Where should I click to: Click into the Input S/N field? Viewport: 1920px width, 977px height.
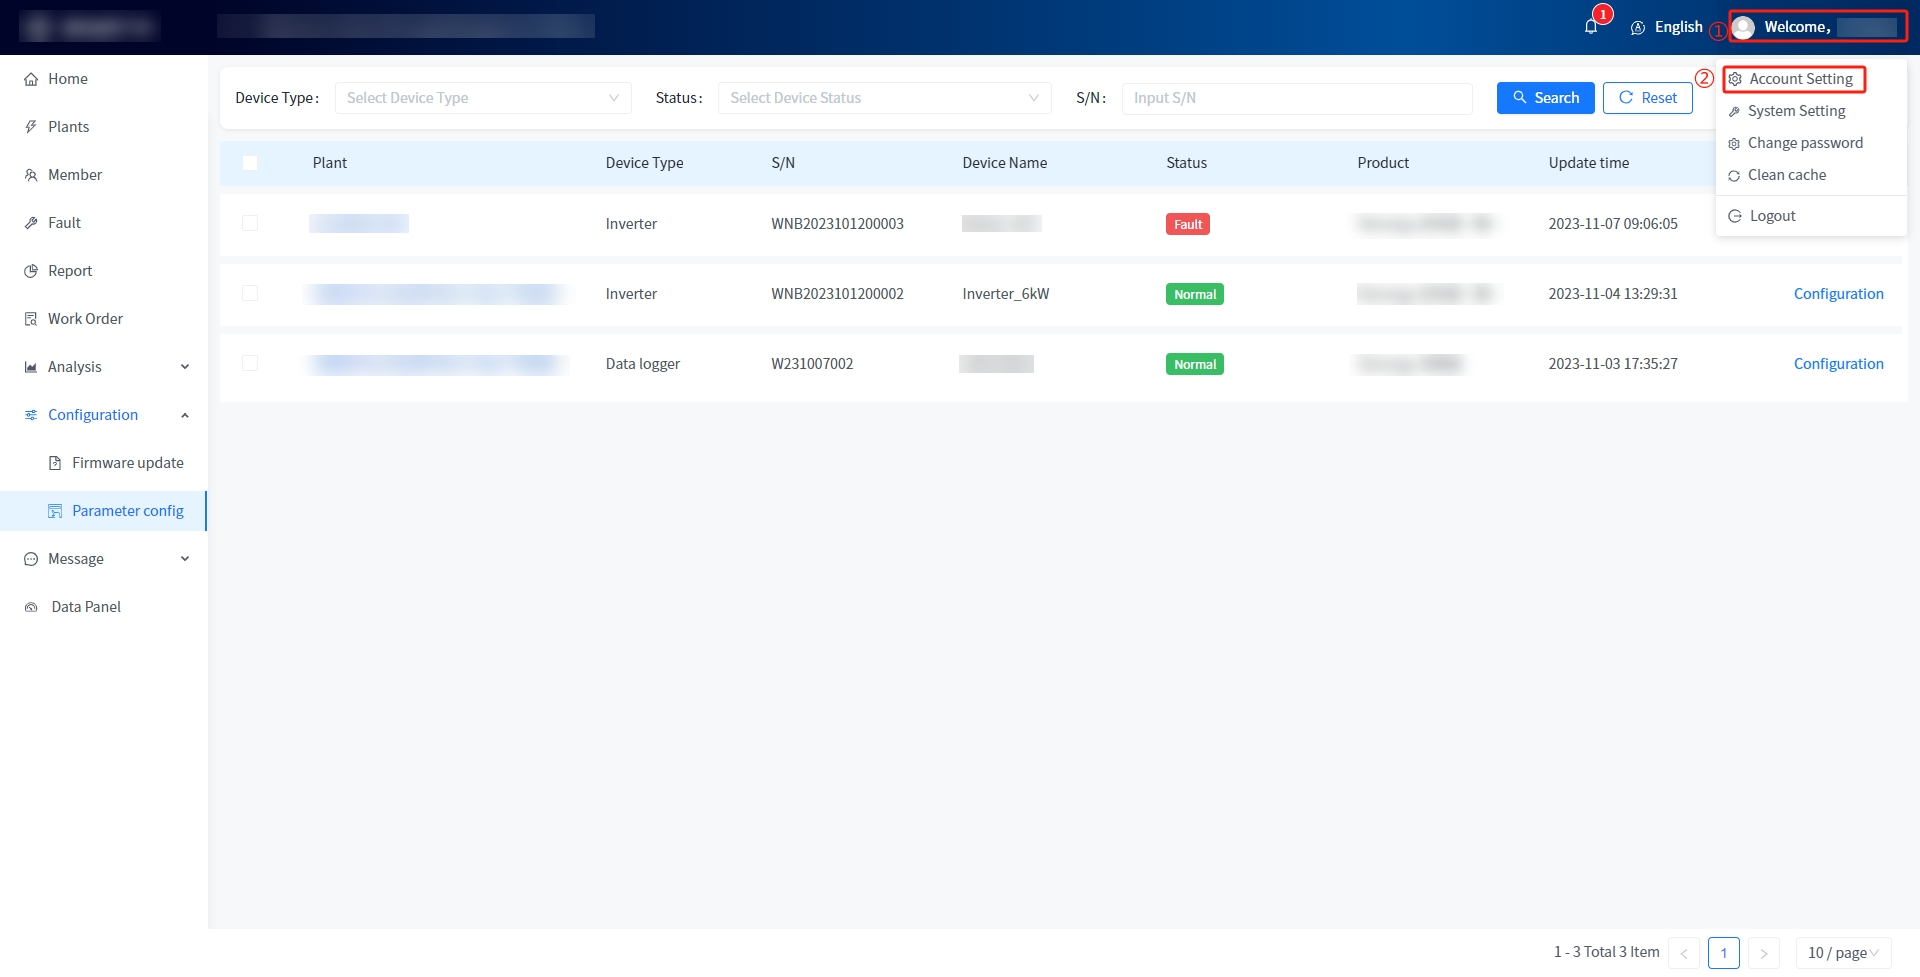coord(1296,98)
